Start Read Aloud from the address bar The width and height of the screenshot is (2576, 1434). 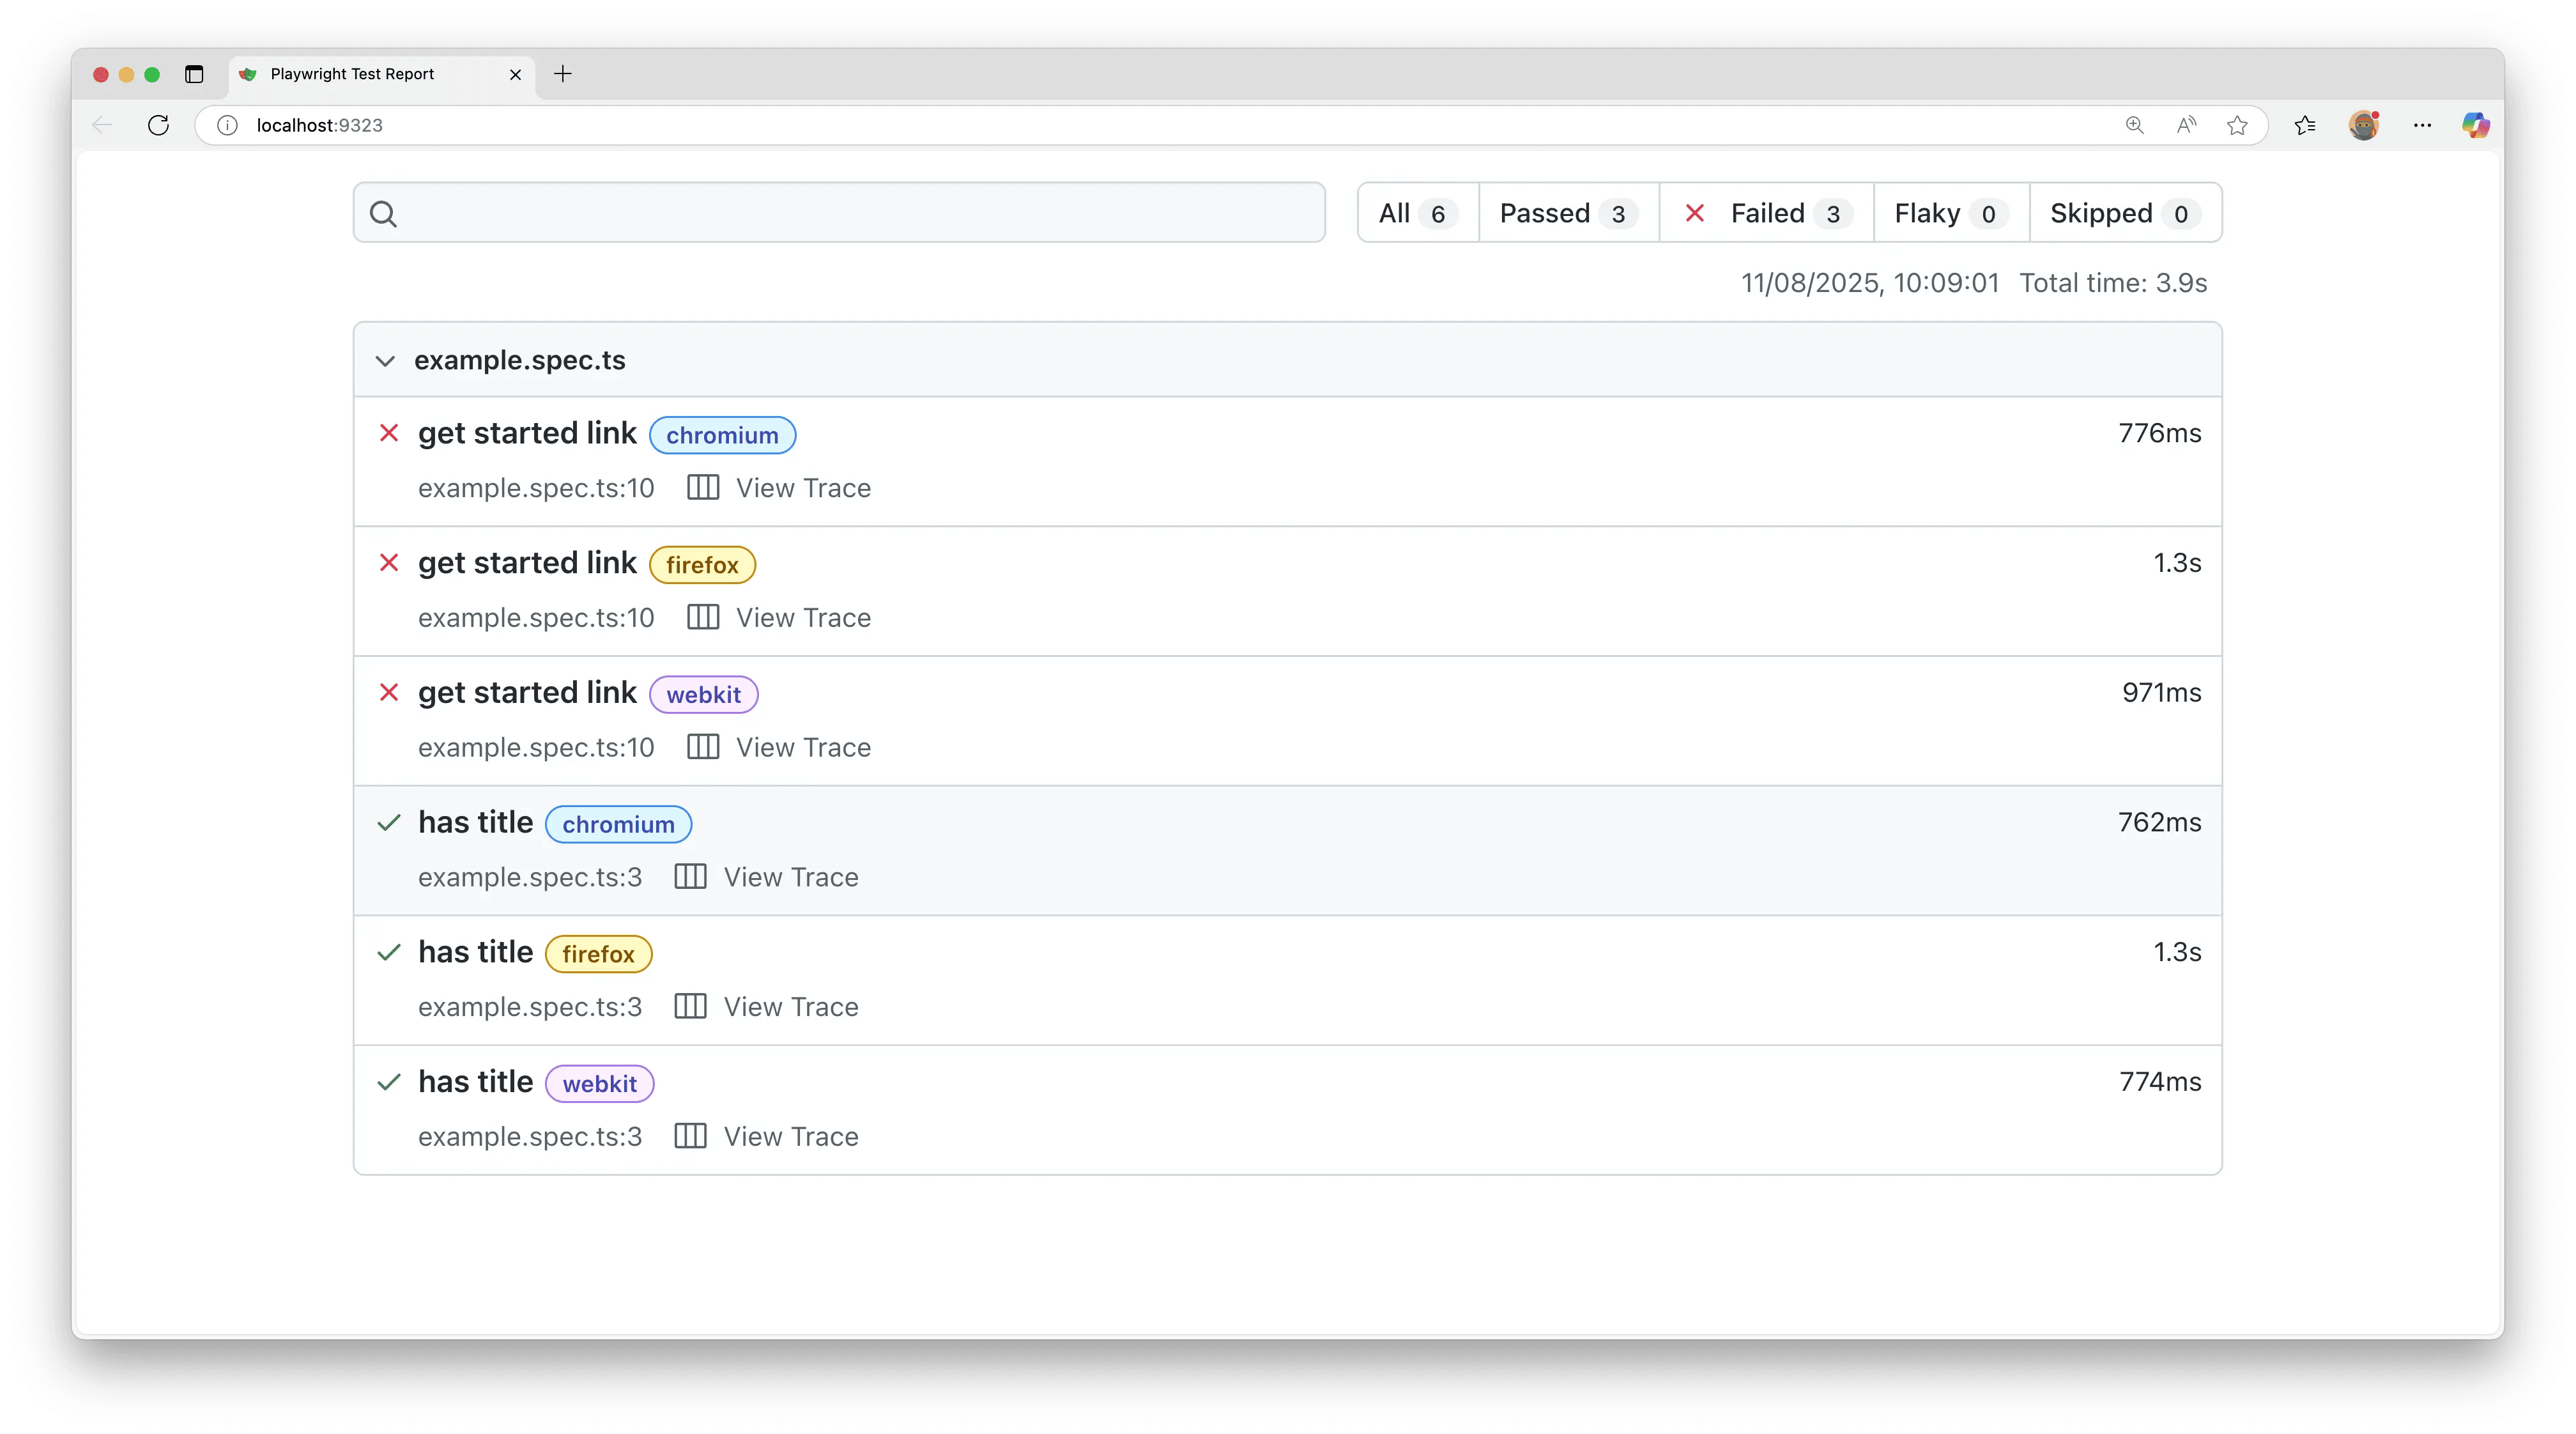(x=2186, y=124)
